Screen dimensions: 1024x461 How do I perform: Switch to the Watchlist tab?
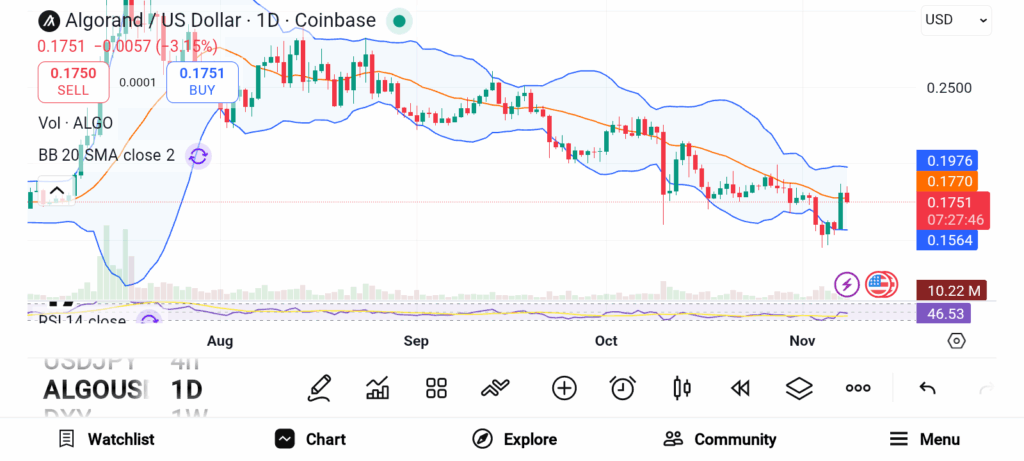point(106,439)
